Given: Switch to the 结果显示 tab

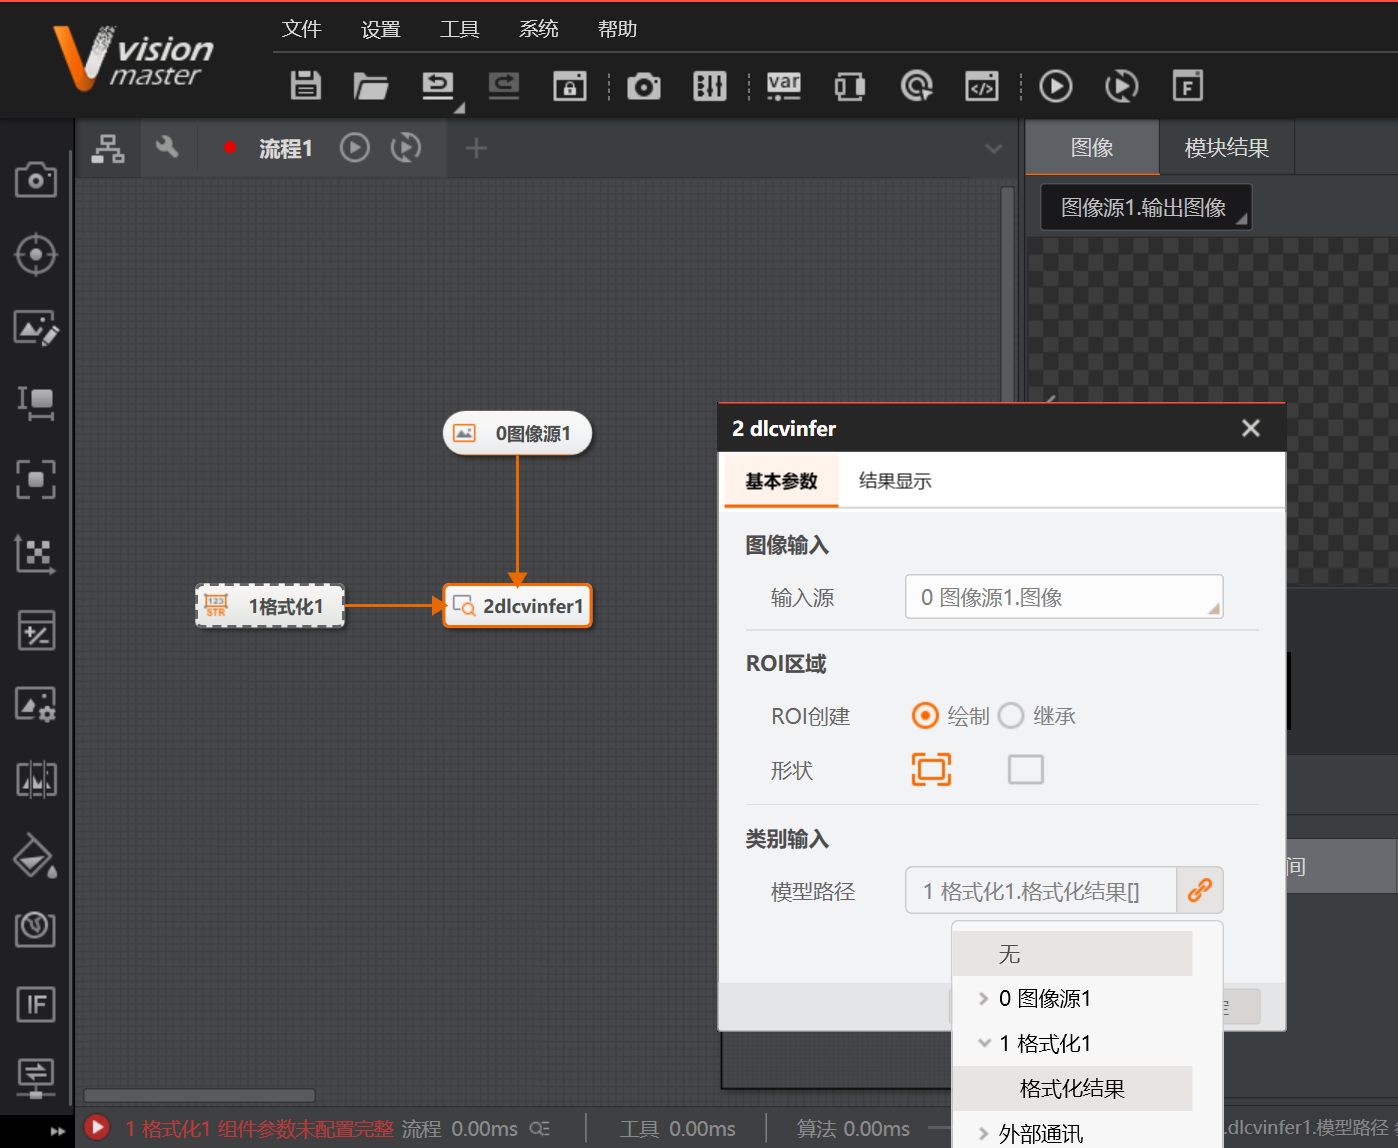Looking at the screenshot, I should tap(894, 481).
